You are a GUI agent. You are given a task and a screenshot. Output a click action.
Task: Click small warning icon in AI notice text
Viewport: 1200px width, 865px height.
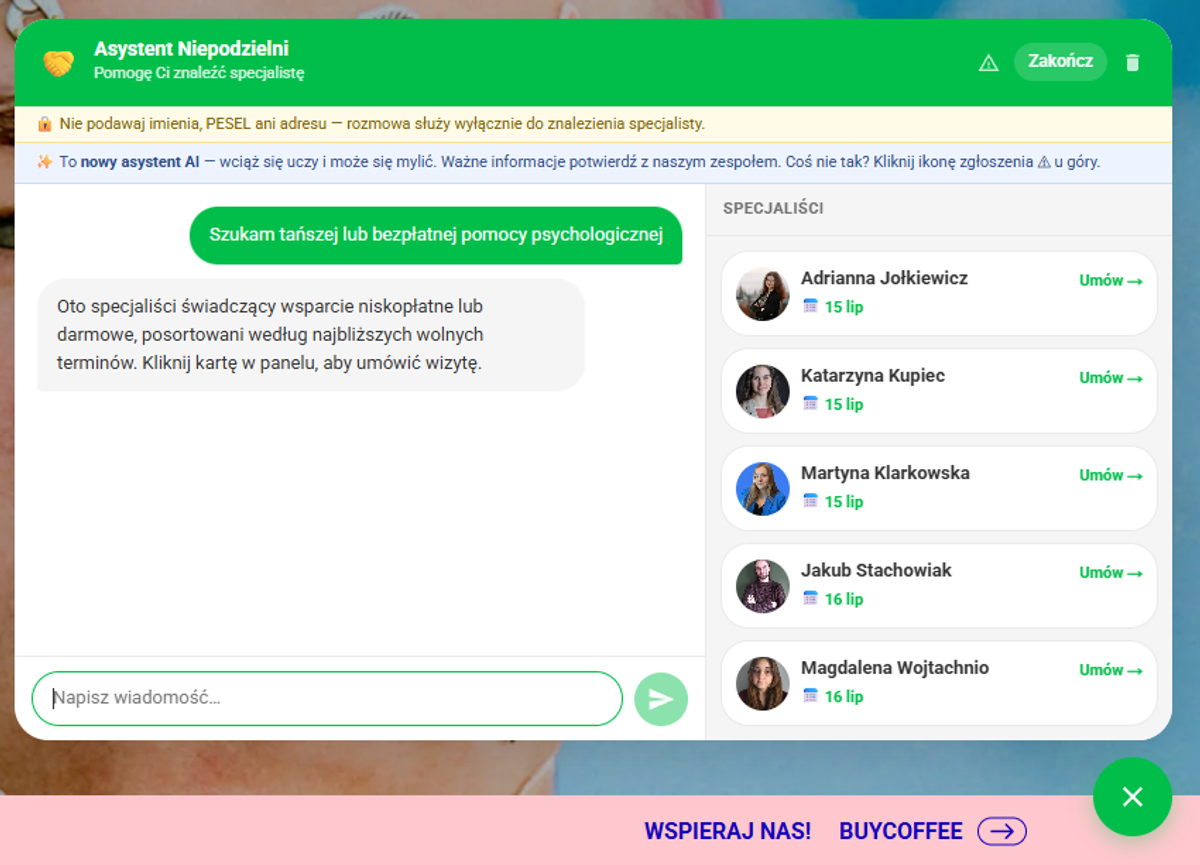1044,162
